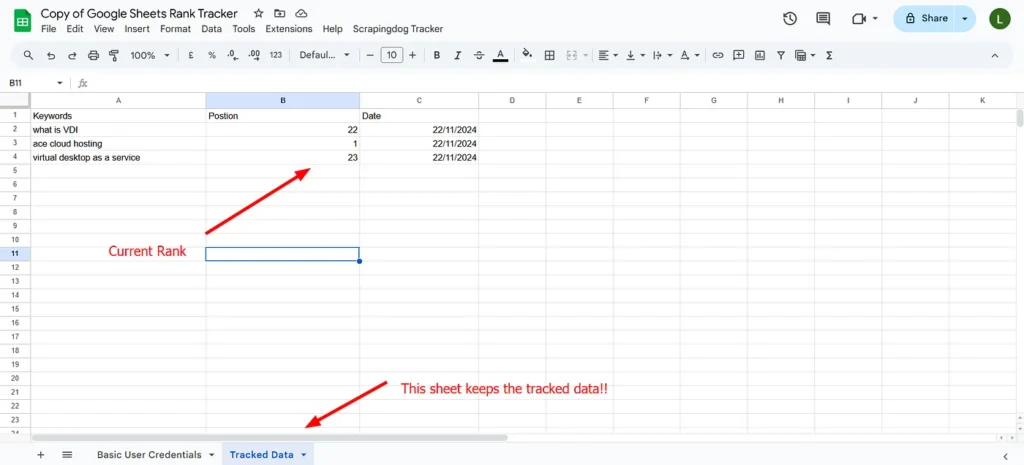Viewport: 1024px width, 465px height.
Task: Move the document to a folder
Action: pos(280,14)
